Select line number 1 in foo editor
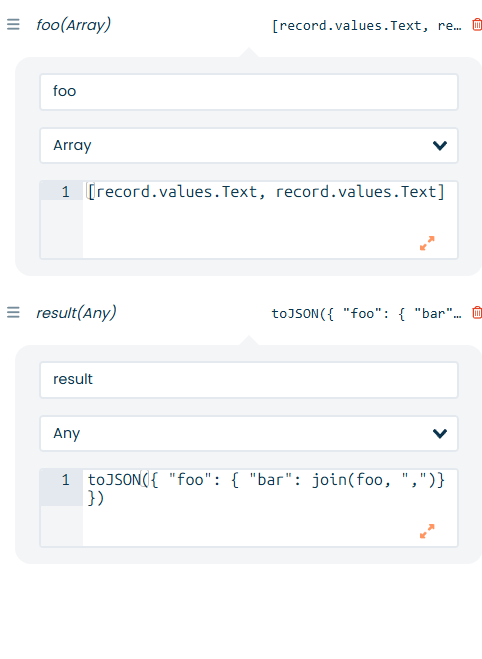The height and width of the screenshot is (659, 482). 65,192
